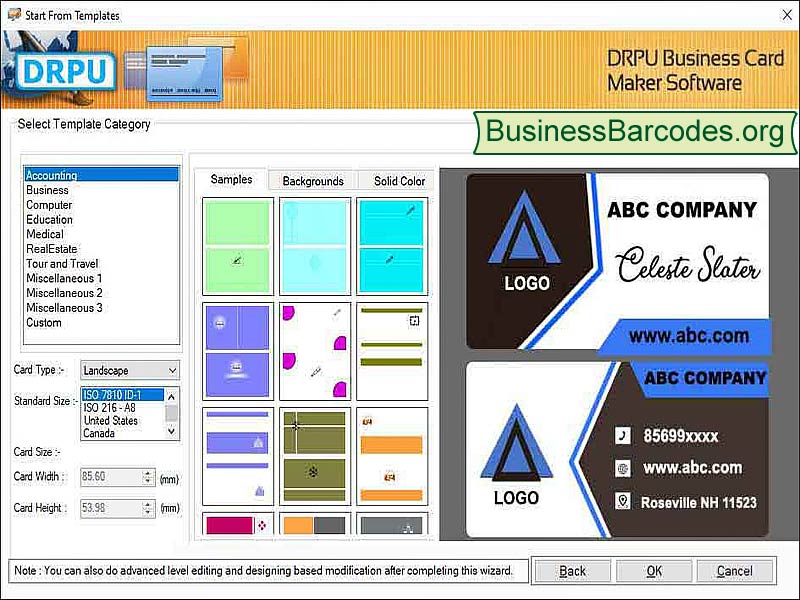
Task: Click the Back button
Action: [572, 571]
